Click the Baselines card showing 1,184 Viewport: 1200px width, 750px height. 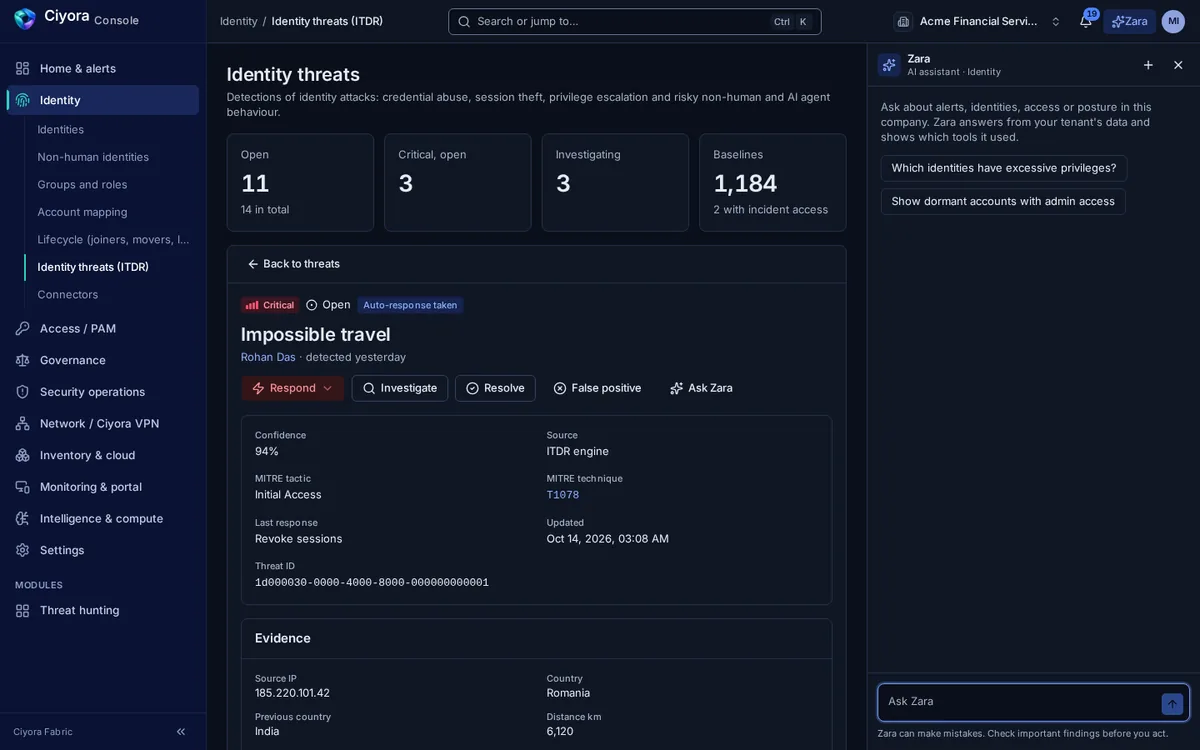tap(773, 183)
